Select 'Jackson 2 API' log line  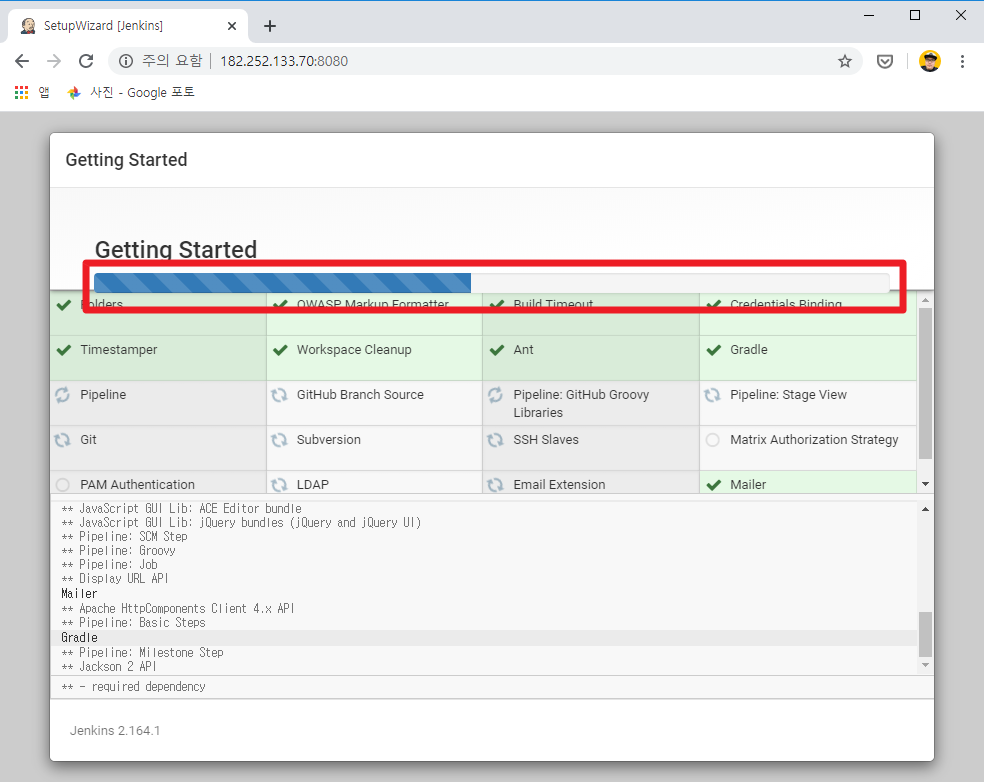109,667
